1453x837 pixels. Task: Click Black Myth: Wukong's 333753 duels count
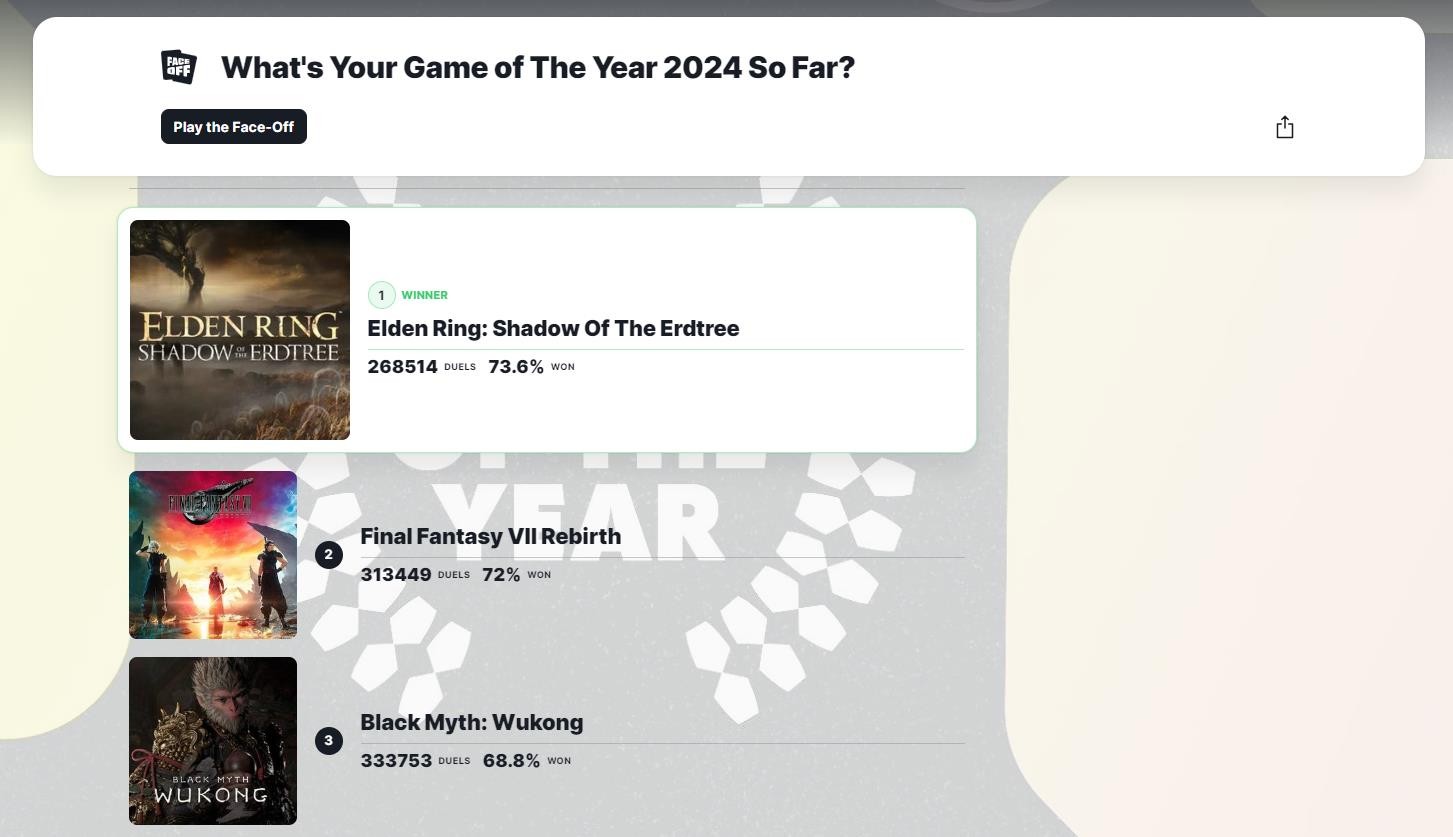(396, 761)
